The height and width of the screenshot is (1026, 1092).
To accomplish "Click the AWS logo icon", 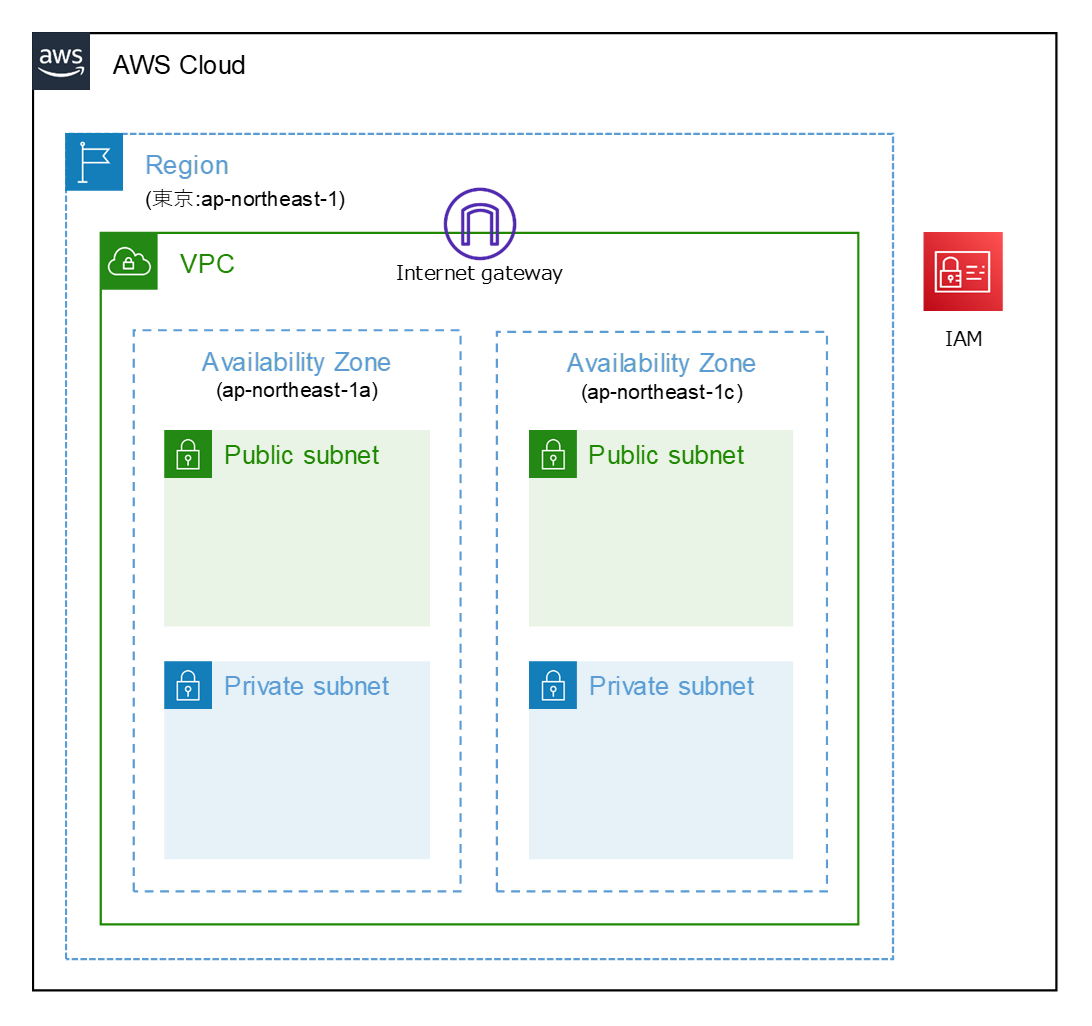I will pyautogui.click(x=61, y=61).
